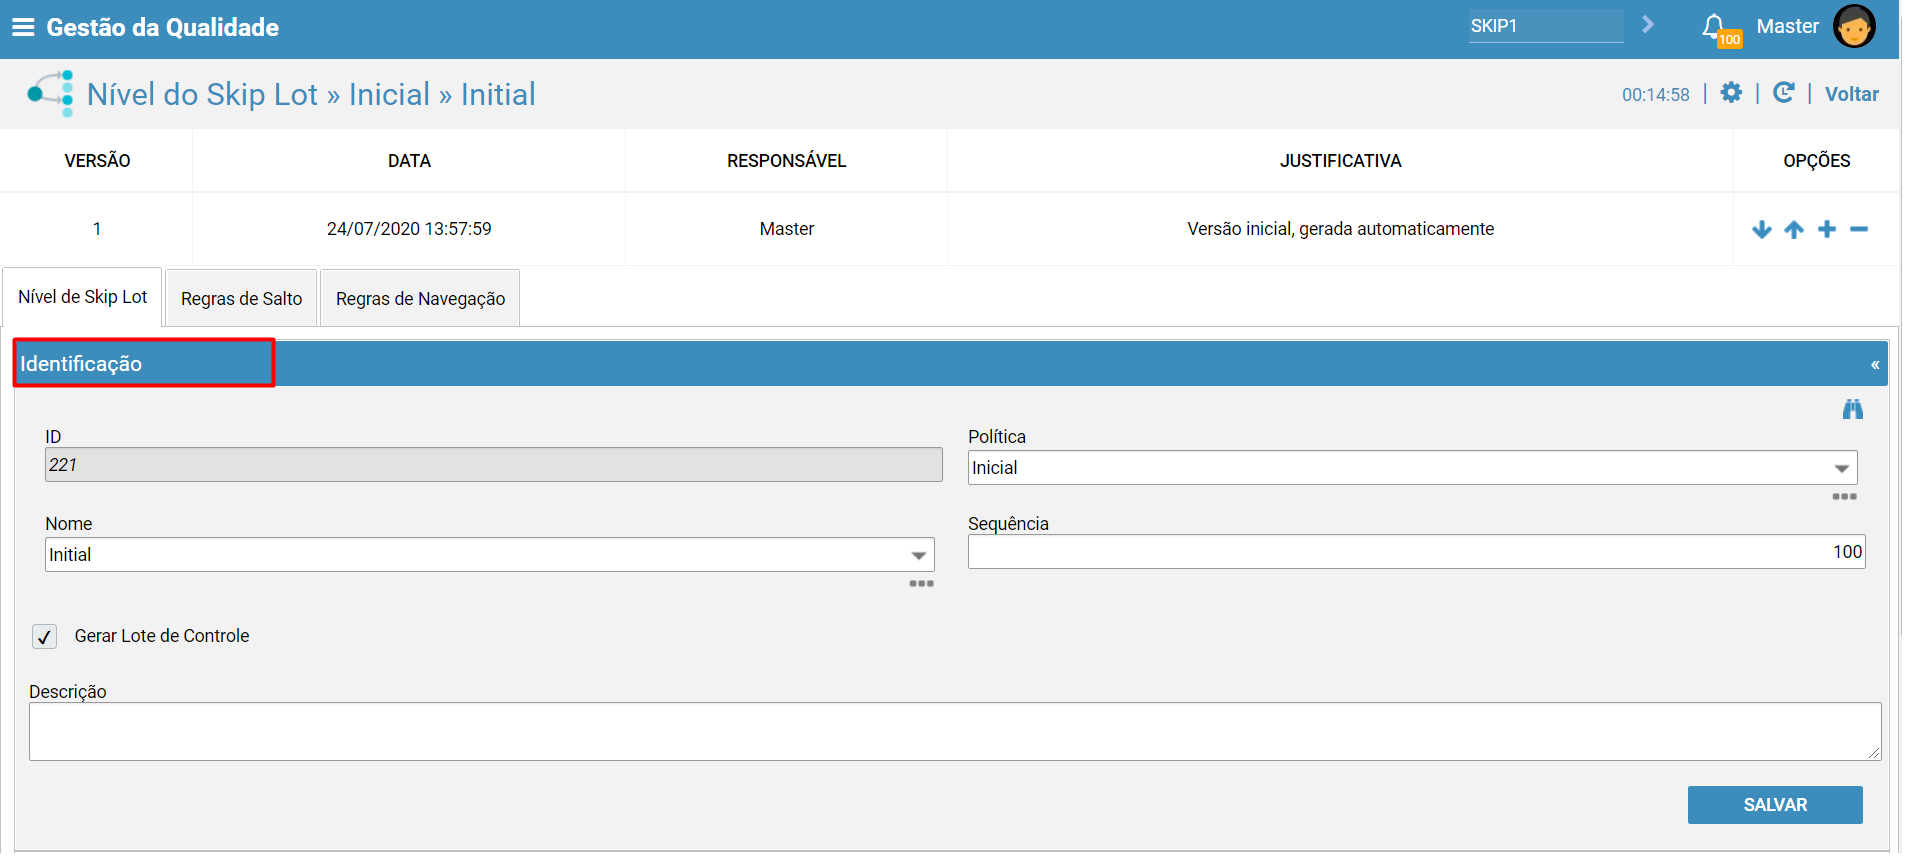This screenshot has width=1919, height=857.
Task: Open the settings gear icon
Action: click(1731, 93)
